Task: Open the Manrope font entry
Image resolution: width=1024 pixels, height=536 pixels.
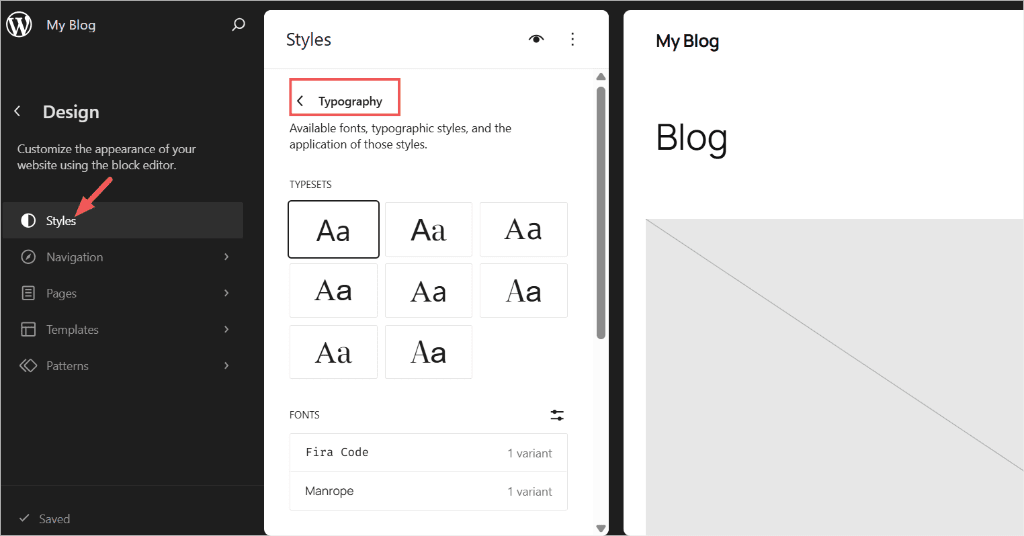Action: coord(428,491)
